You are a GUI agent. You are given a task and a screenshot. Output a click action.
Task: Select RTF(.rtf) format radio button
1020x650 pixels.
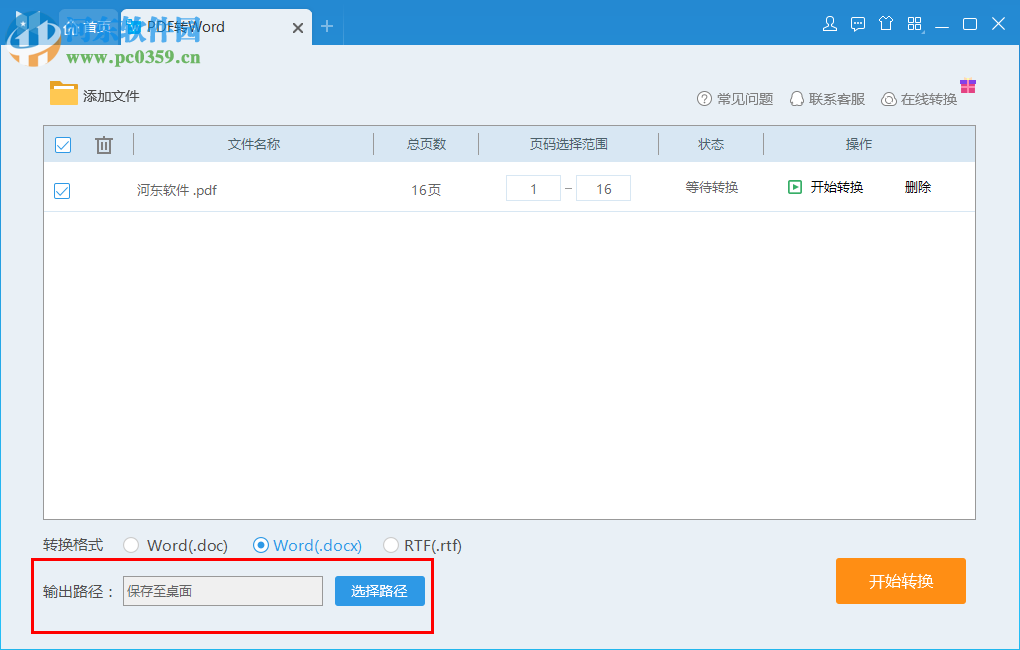pyautogui.click(x=390, y=545)
